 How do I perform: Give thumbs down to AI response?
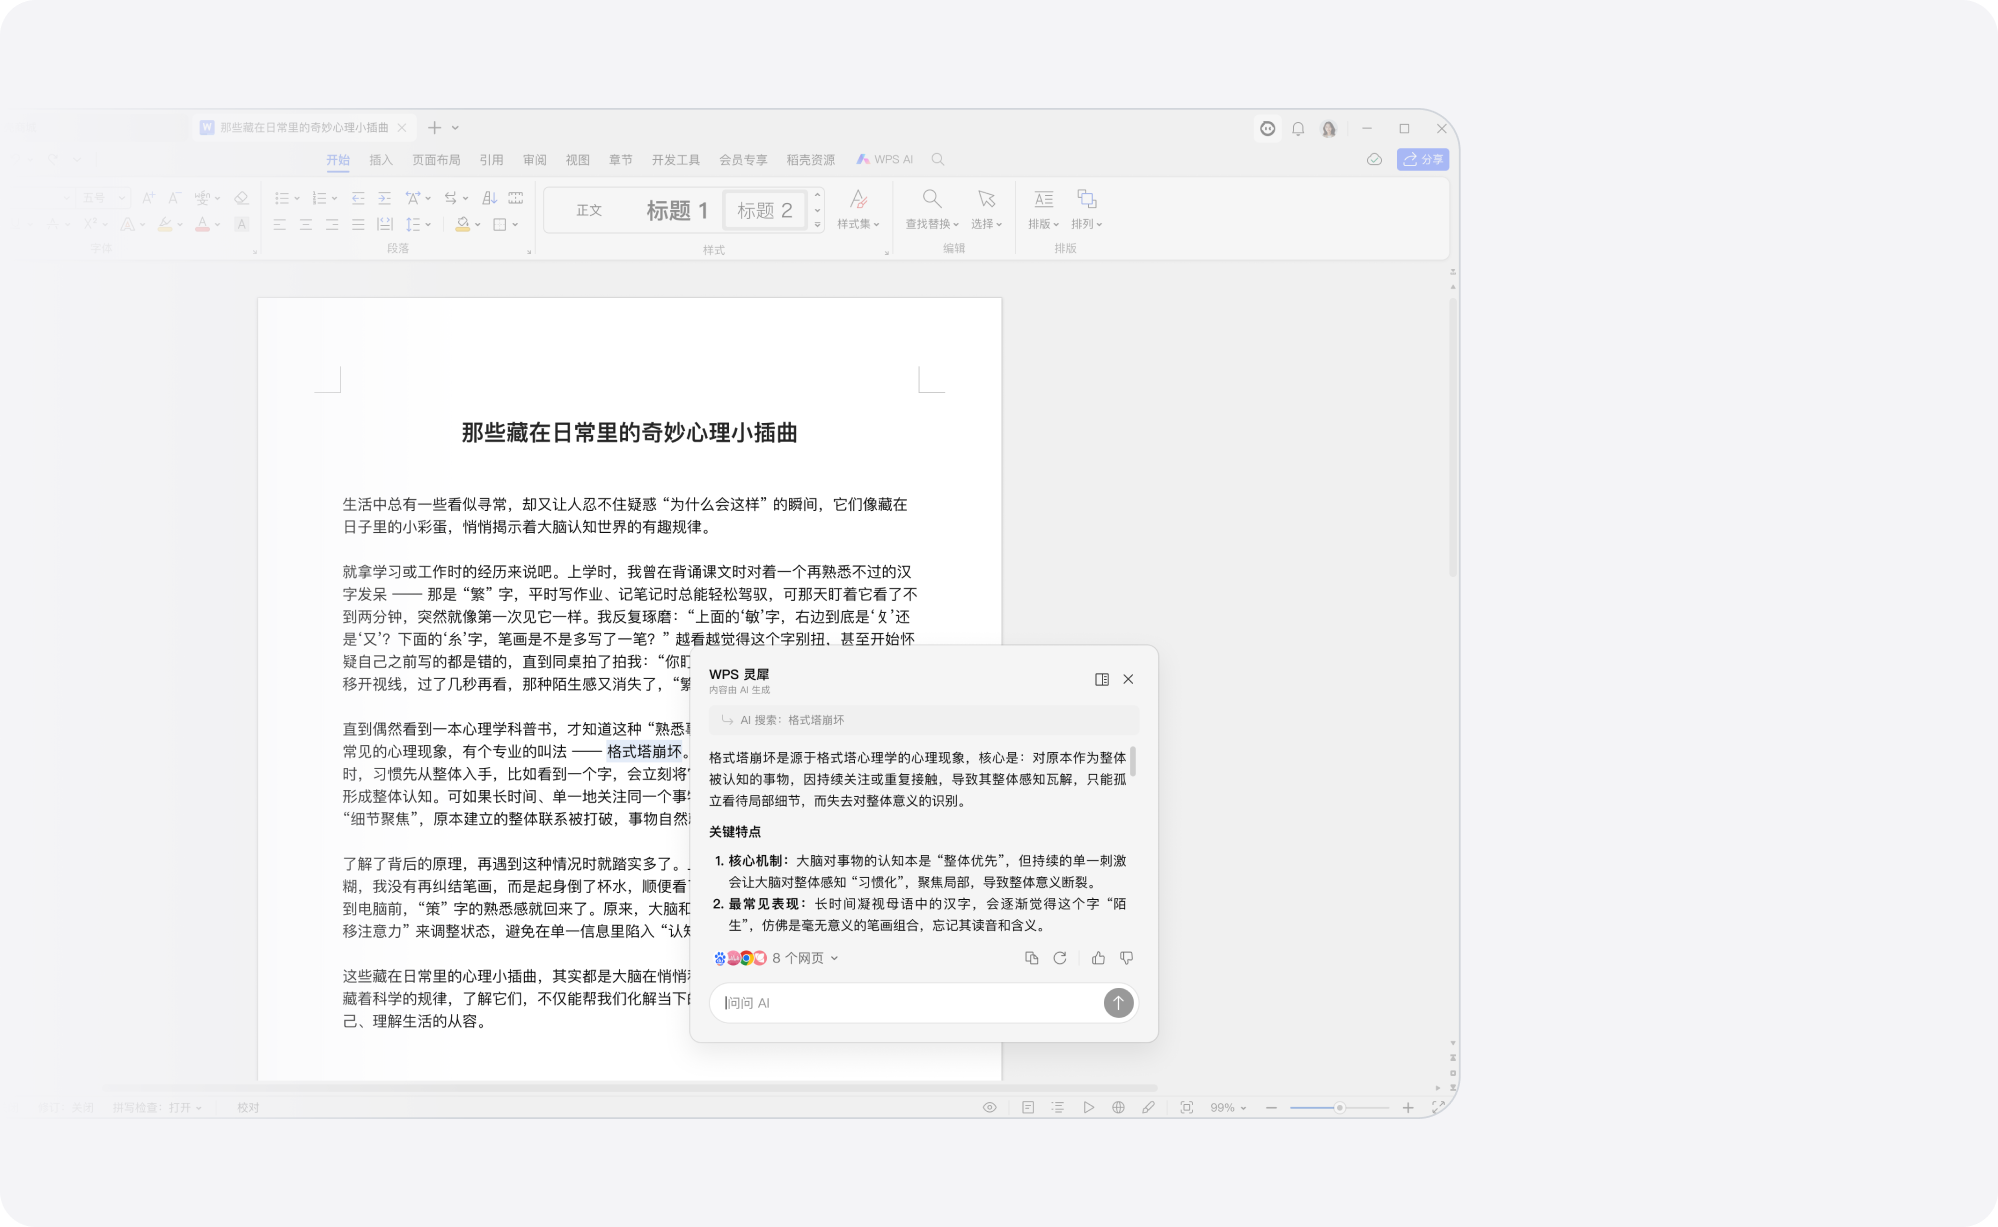(x=1126, y=958)
